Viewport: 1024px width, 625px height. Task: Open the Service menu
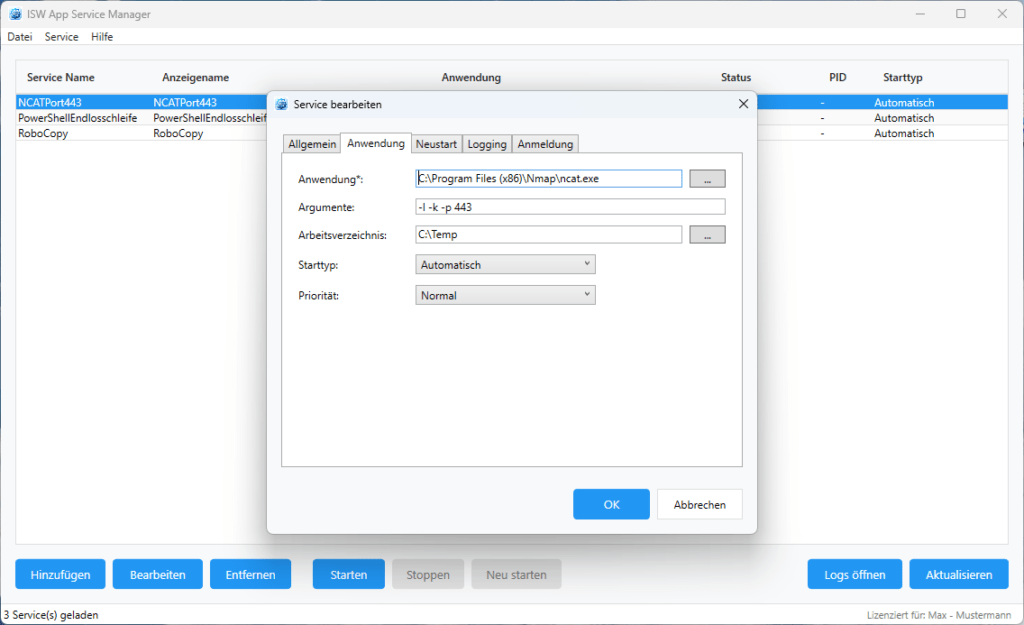tap(61, 36)
